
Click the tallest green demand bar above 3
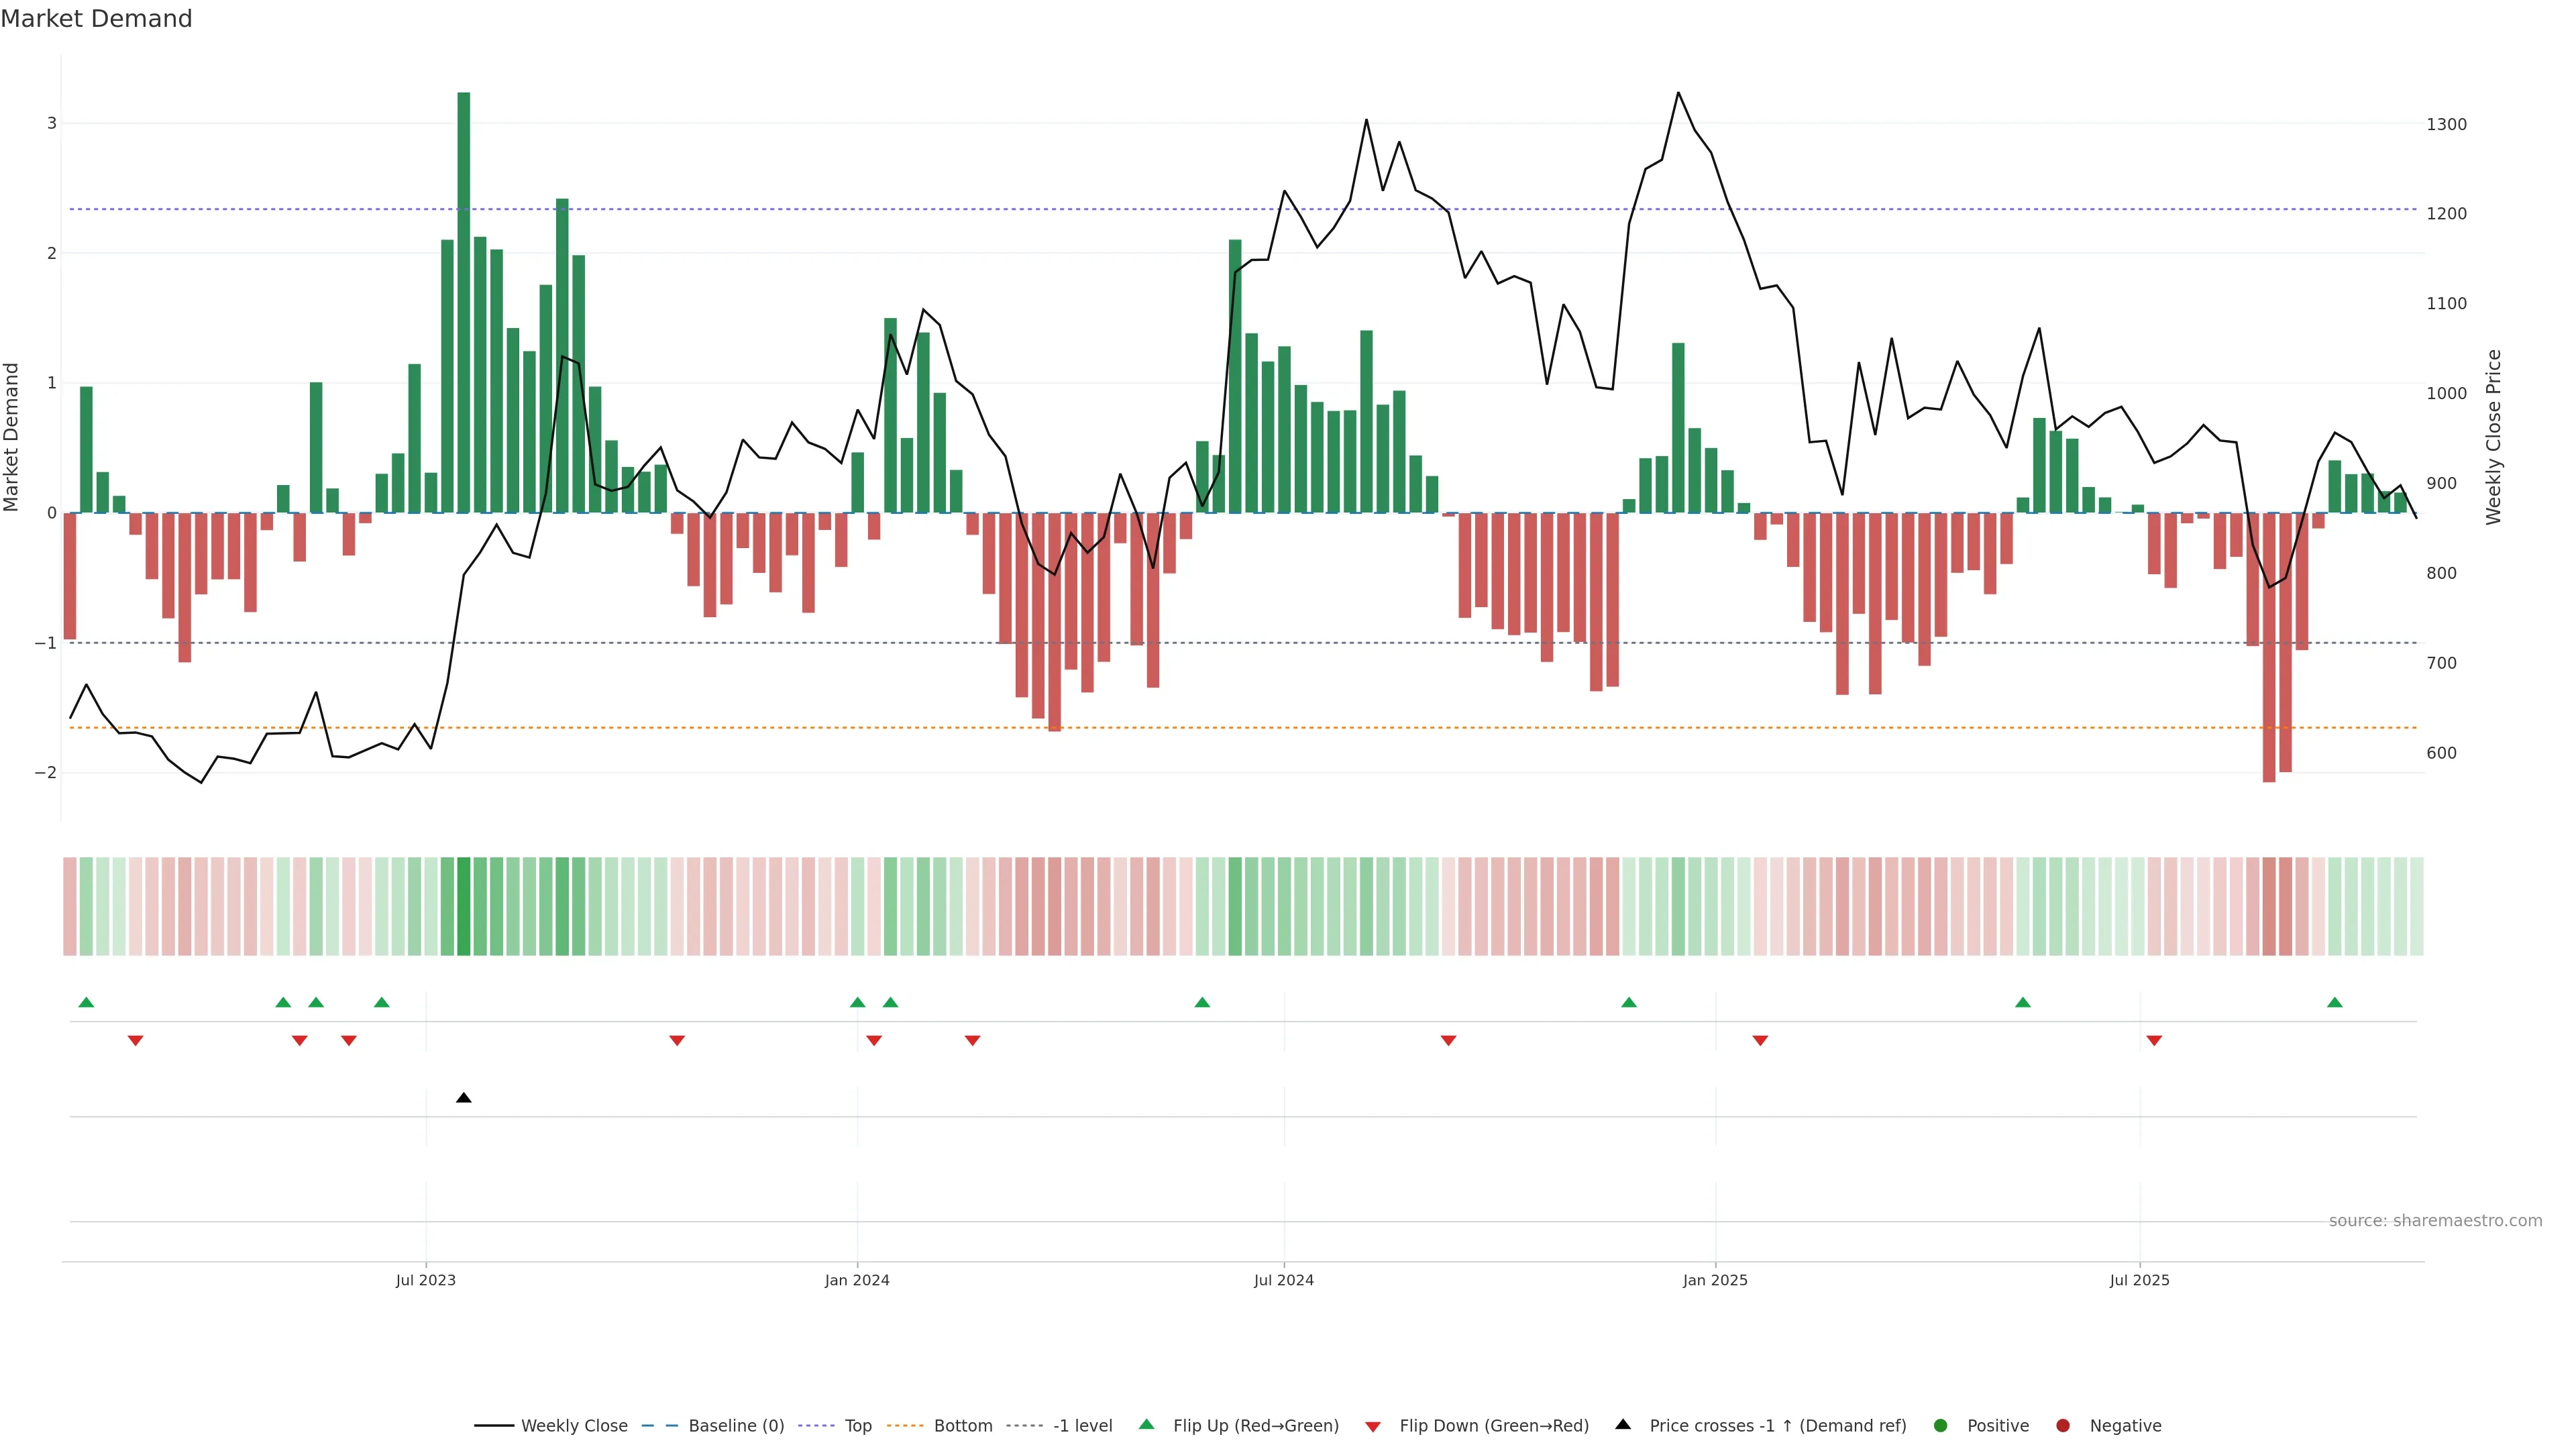(464, 300)
